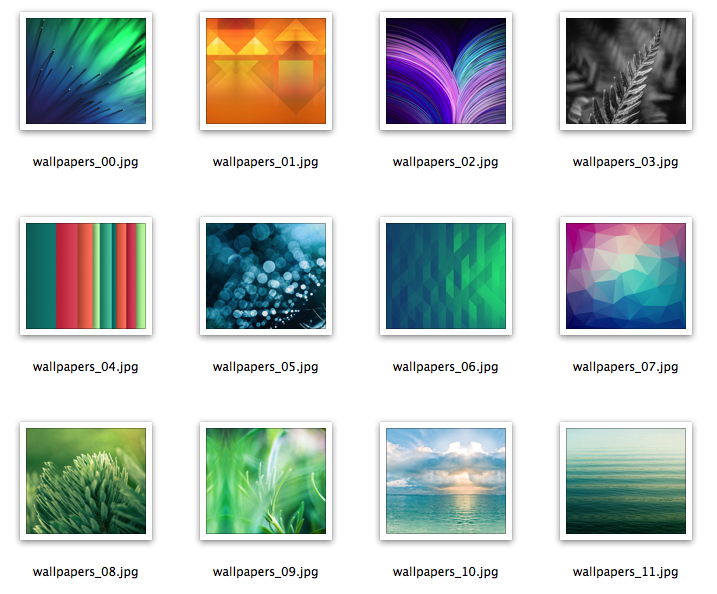
Task: Click the wallpapers_00.jpg file name label
Action: tap(86, 162)
